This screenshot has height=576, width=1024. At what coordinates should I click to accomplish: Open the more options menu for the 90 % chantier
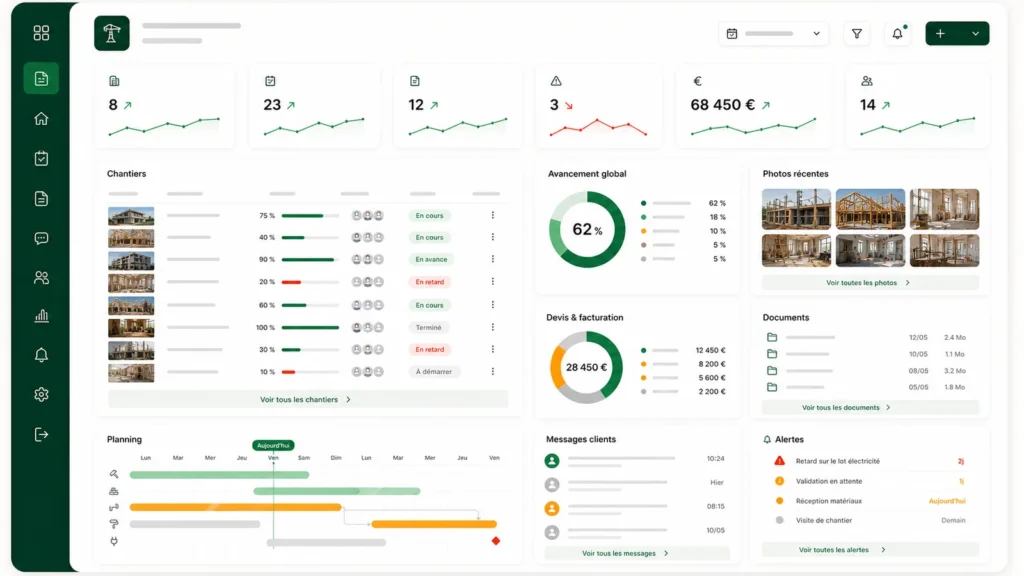click(x=492, y=259)
